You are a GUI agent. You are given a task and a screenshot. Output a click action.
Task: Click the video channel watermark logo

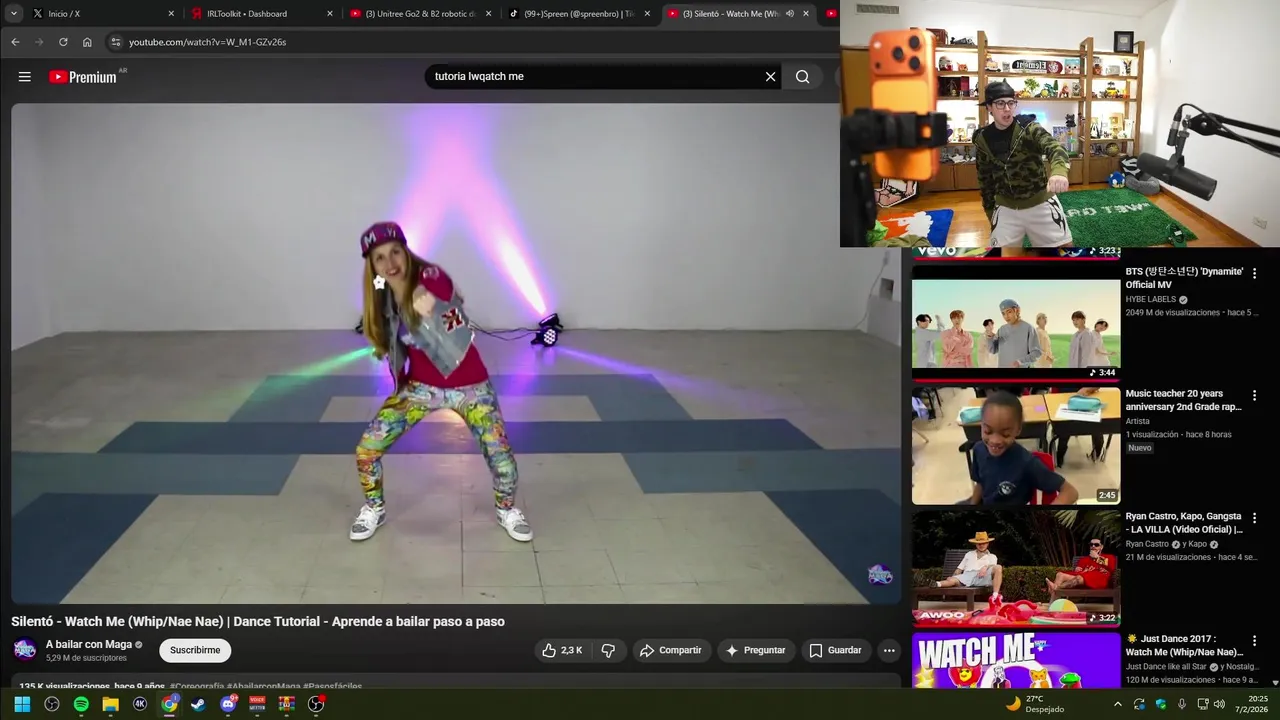click(879, 574)
